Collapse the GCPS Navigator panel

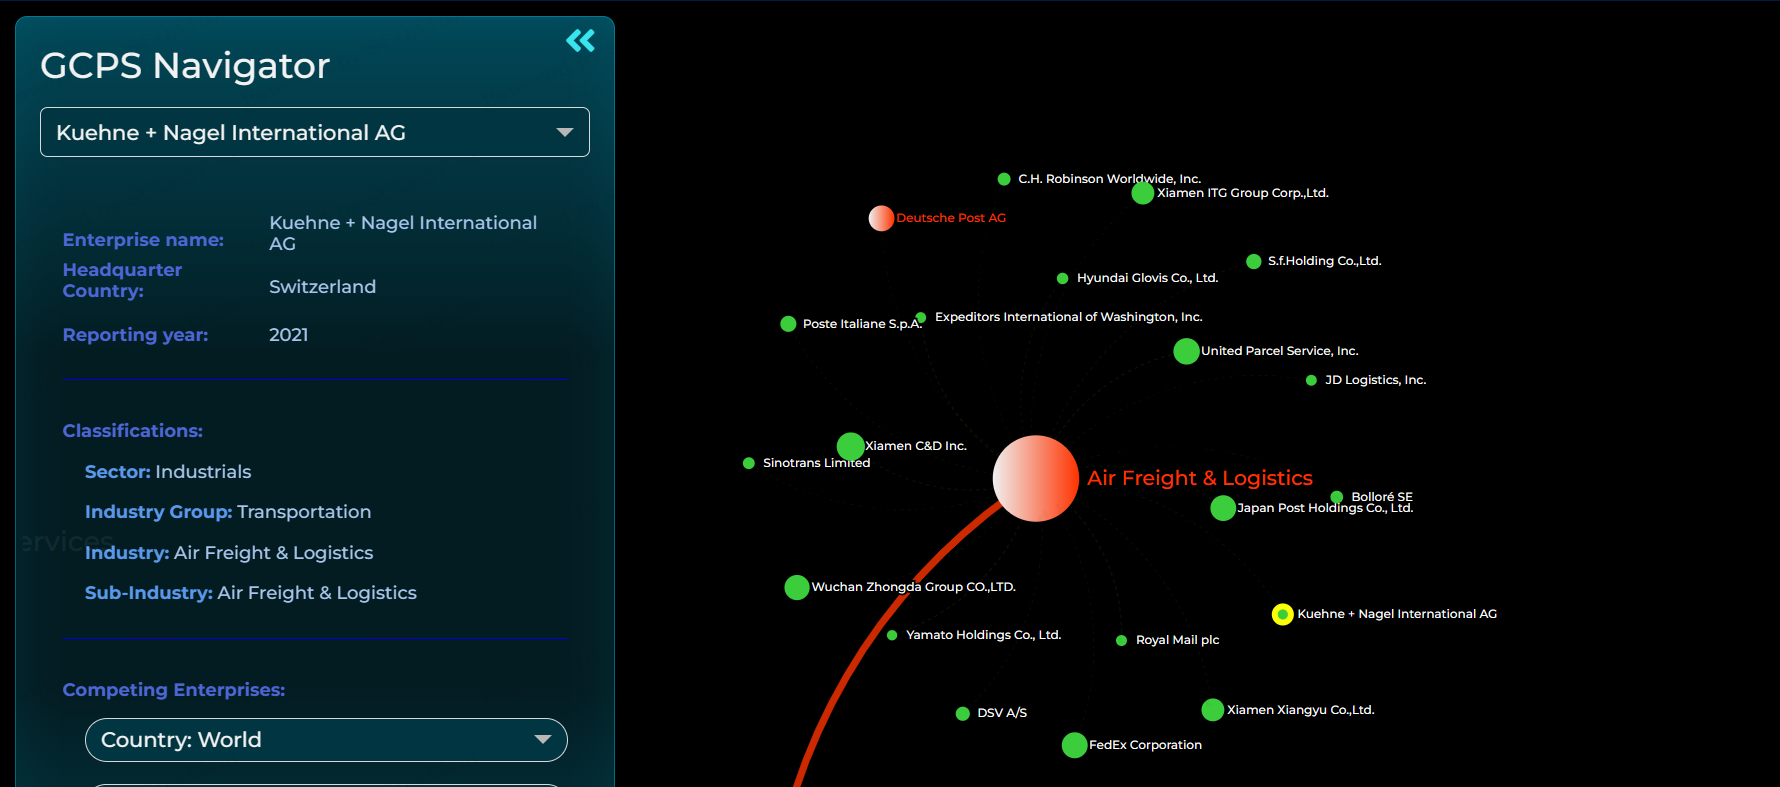(x=580, y=41)
